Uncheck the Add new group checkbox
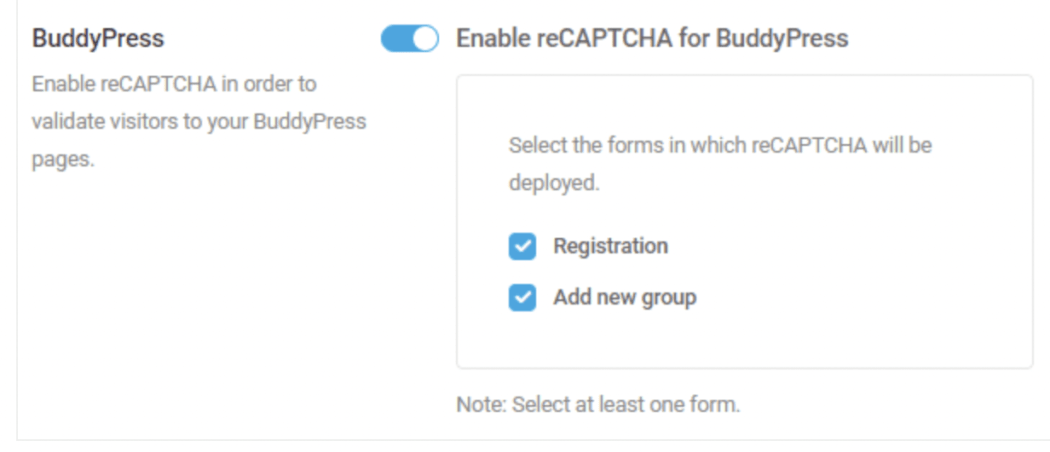 click(x=522, y=298)
